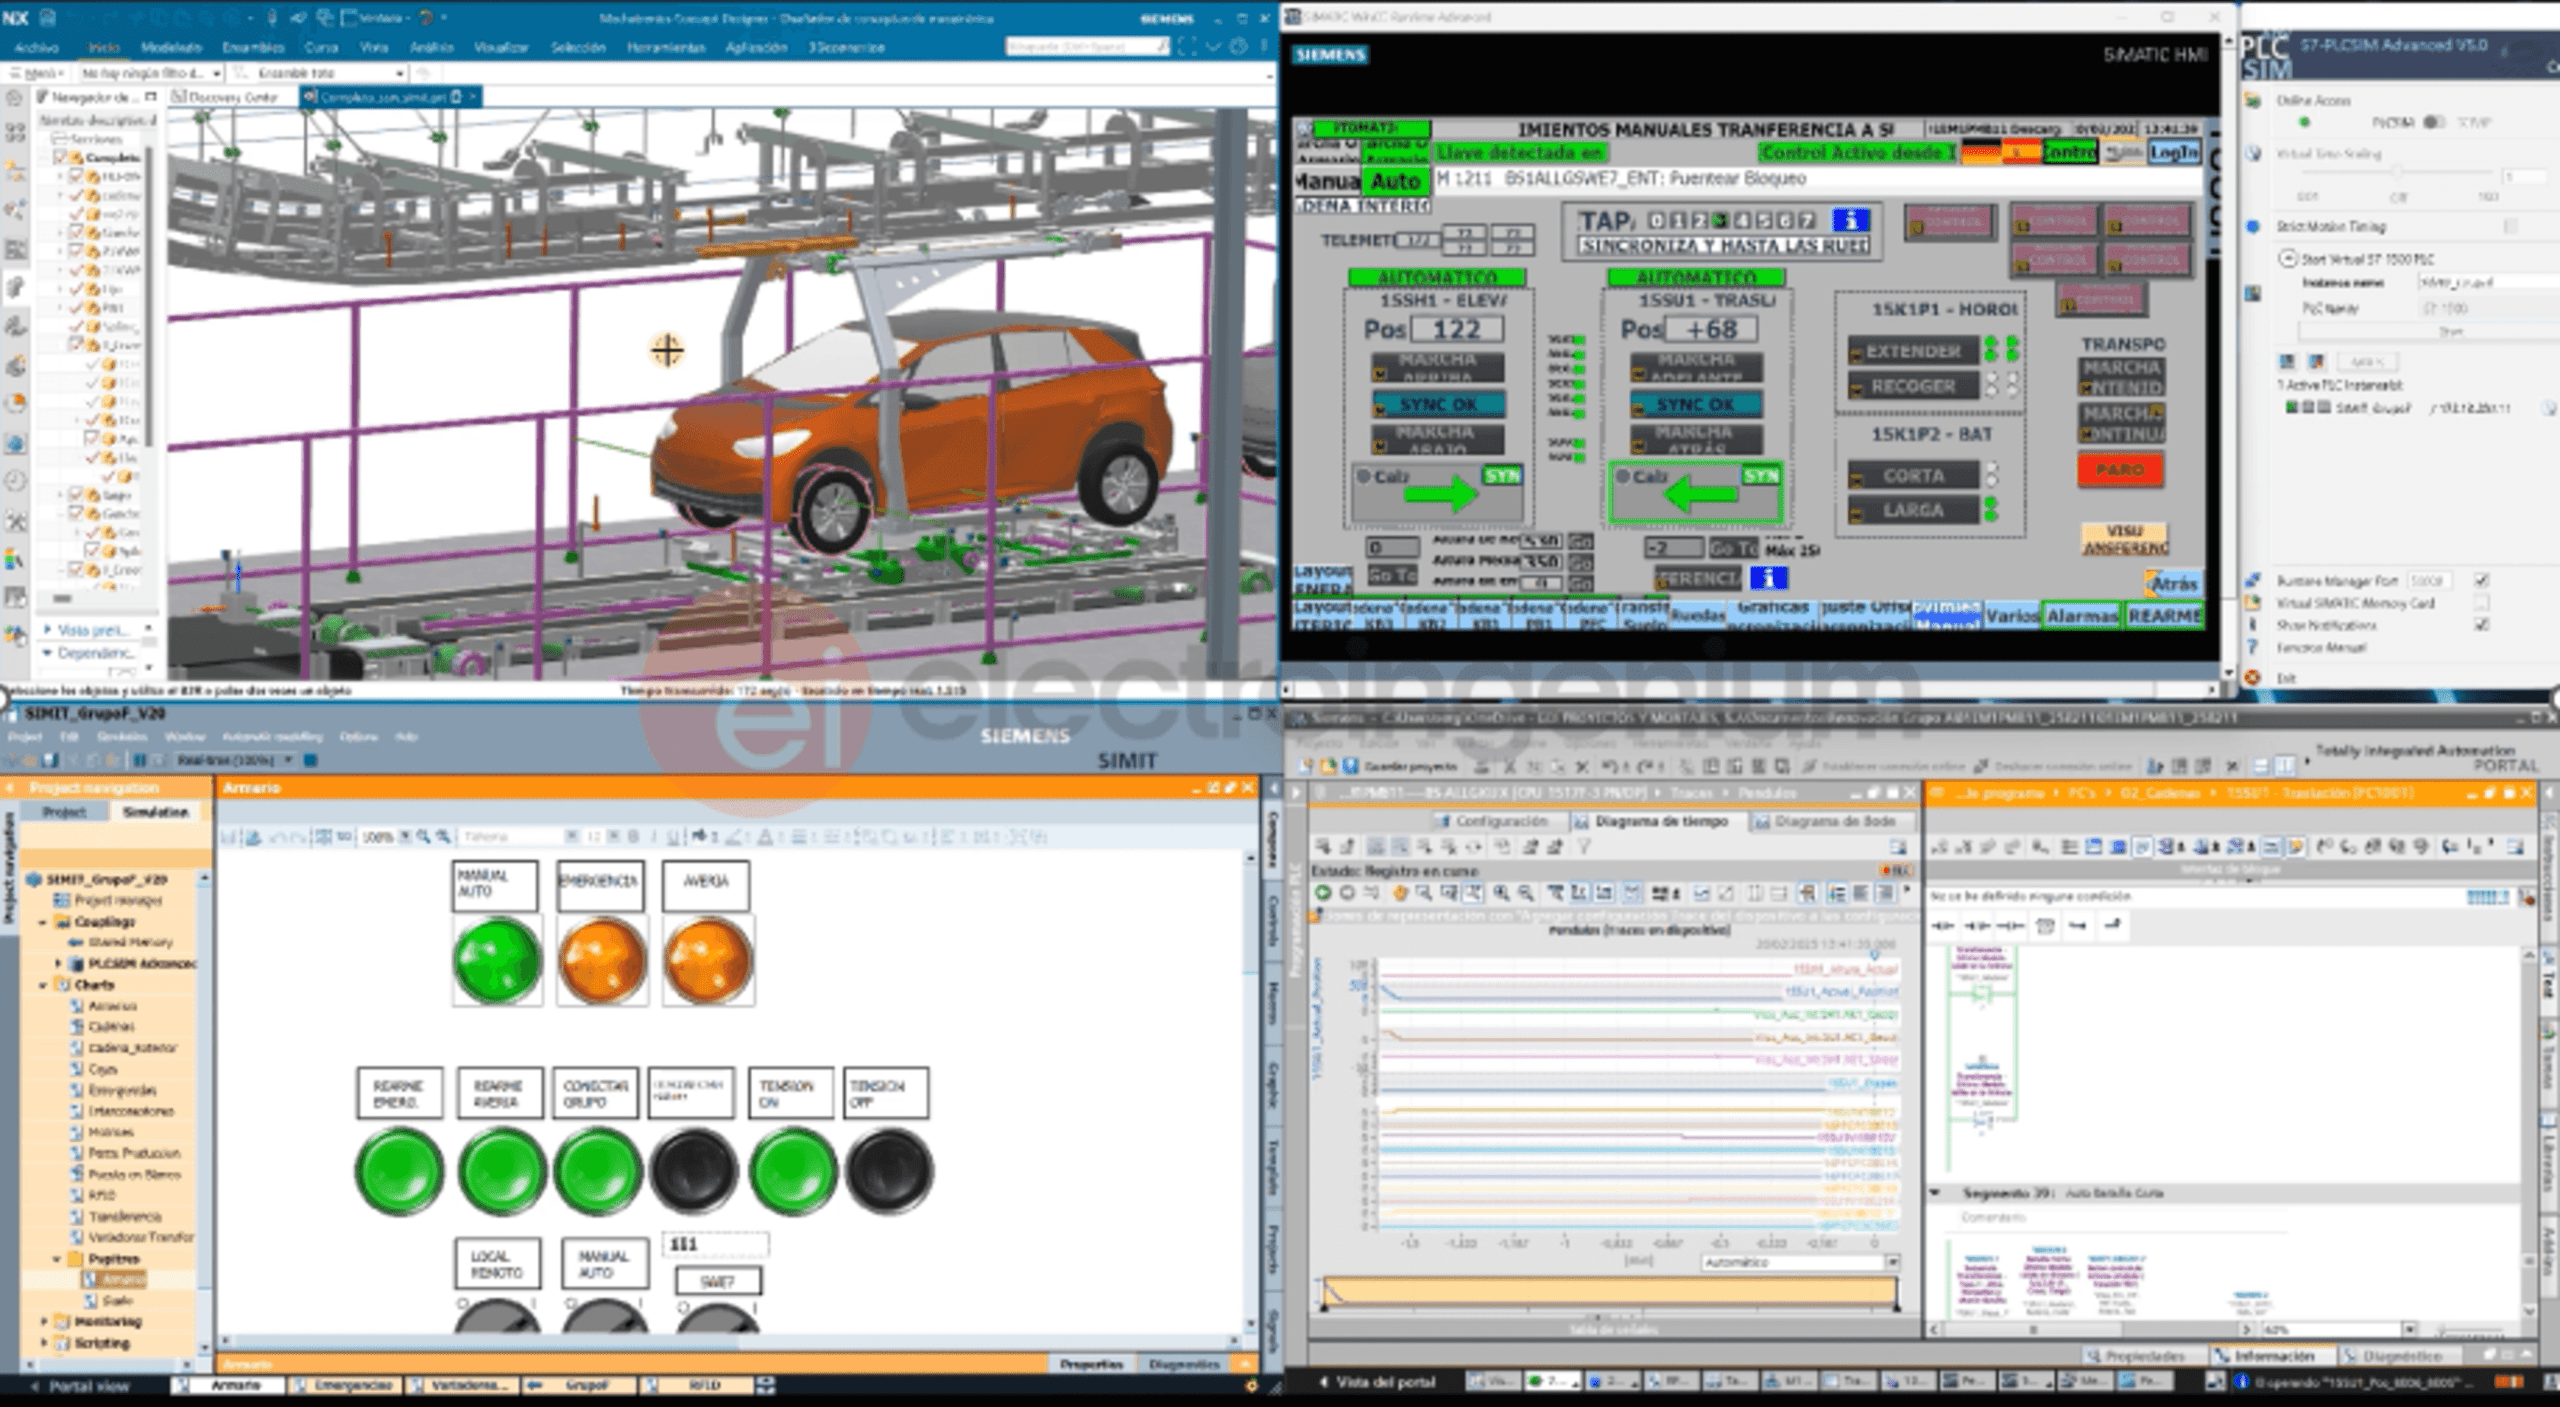Enable the Virtual SIMATIC Memory Card checkbox
Viewport: 2560px width, 1407px height.
2481,603
